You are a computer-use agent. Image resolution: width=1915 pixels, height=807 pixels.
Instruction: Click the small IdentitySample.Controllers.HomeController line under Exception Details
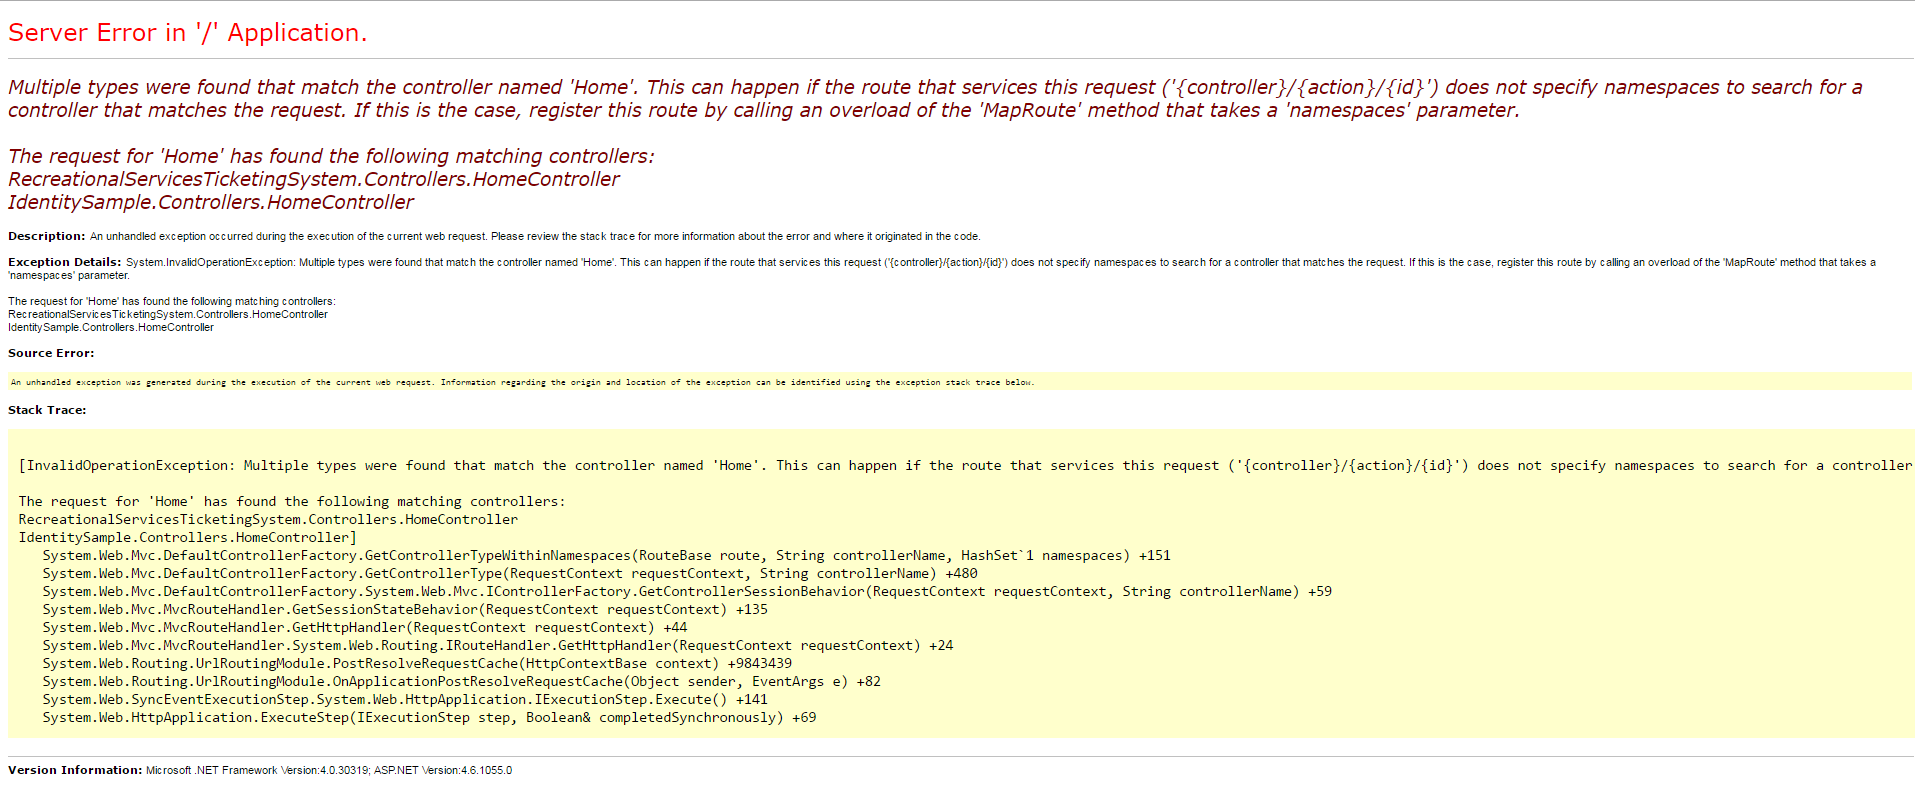(111, 327)
